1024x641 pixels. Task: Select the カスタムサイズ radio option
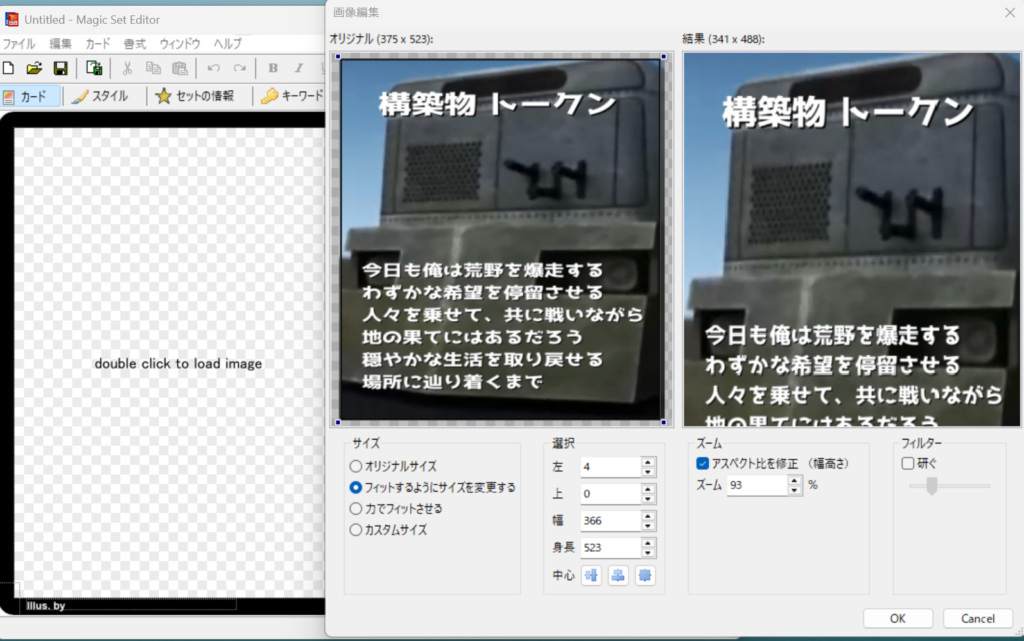[356, 530]
